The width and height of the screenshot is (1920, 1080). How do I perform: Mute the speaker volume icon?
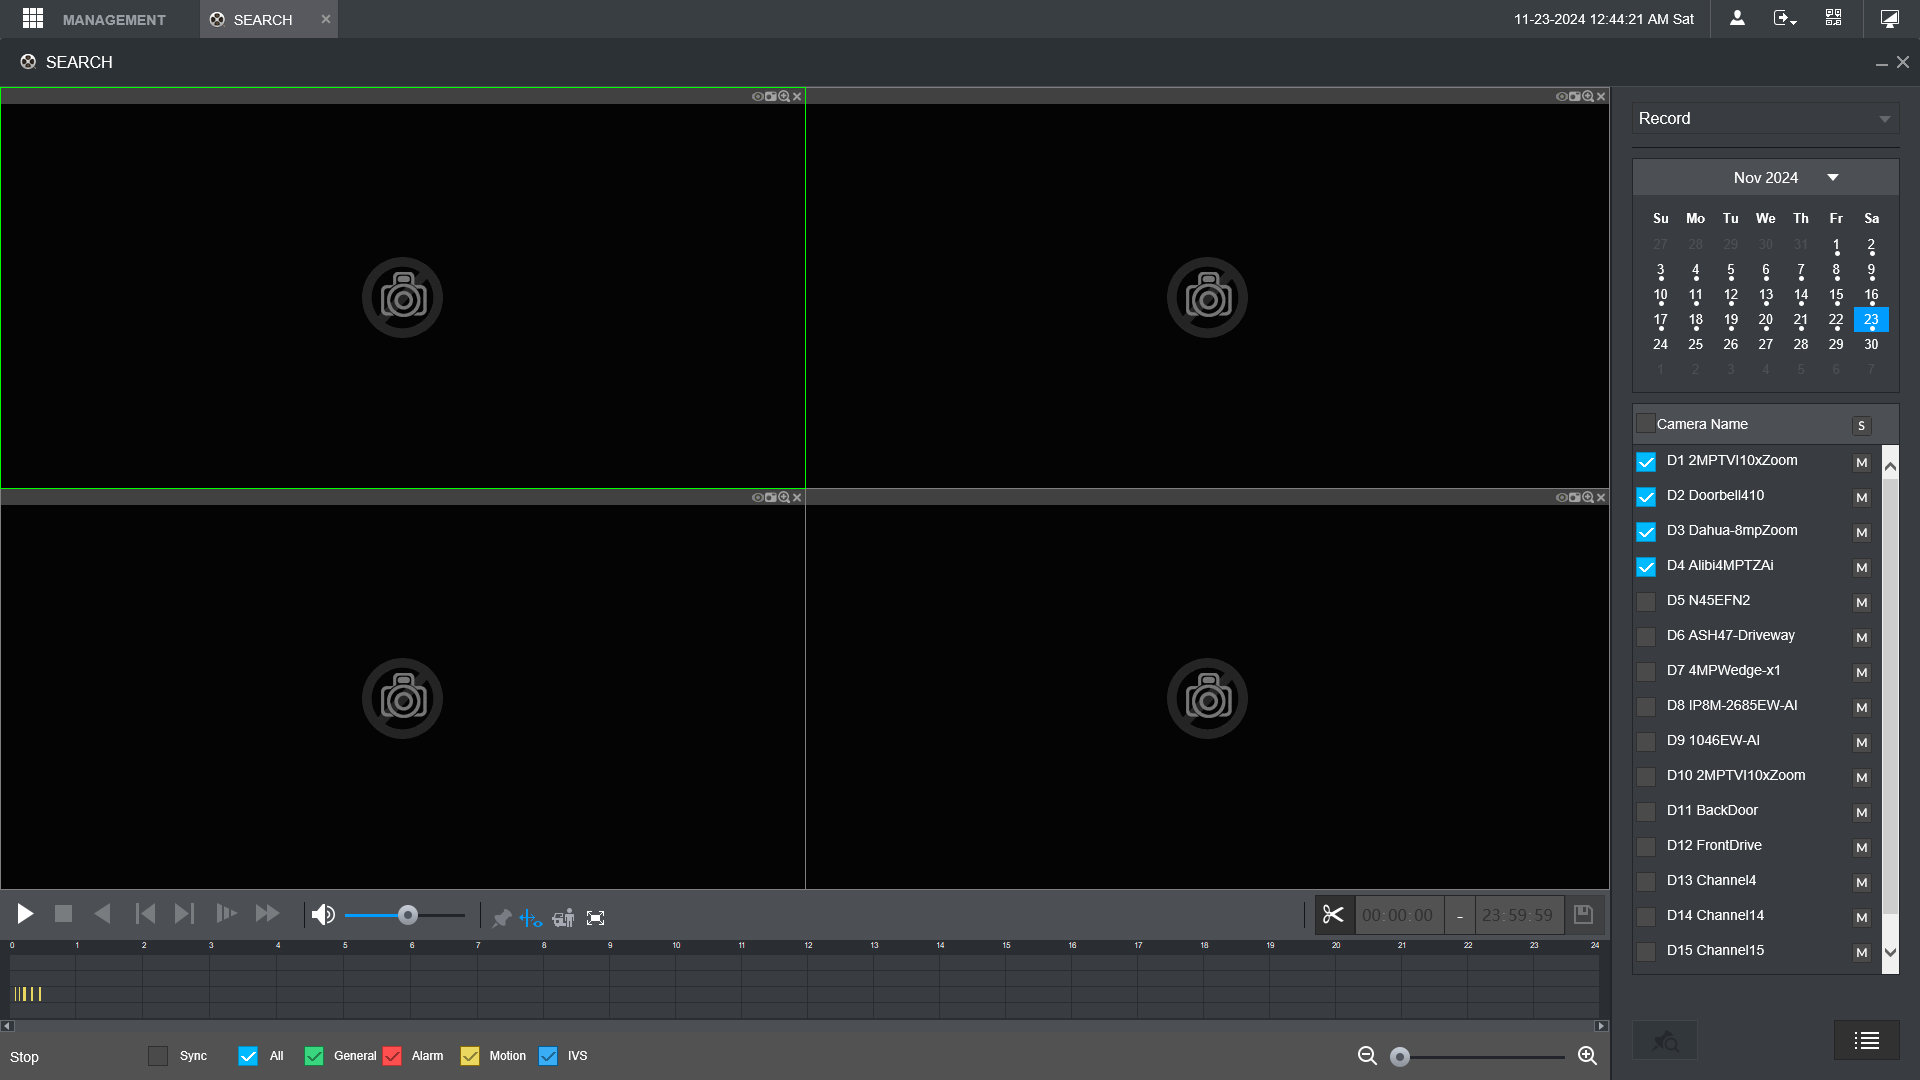pyautogui.click(x=323, y=915)
